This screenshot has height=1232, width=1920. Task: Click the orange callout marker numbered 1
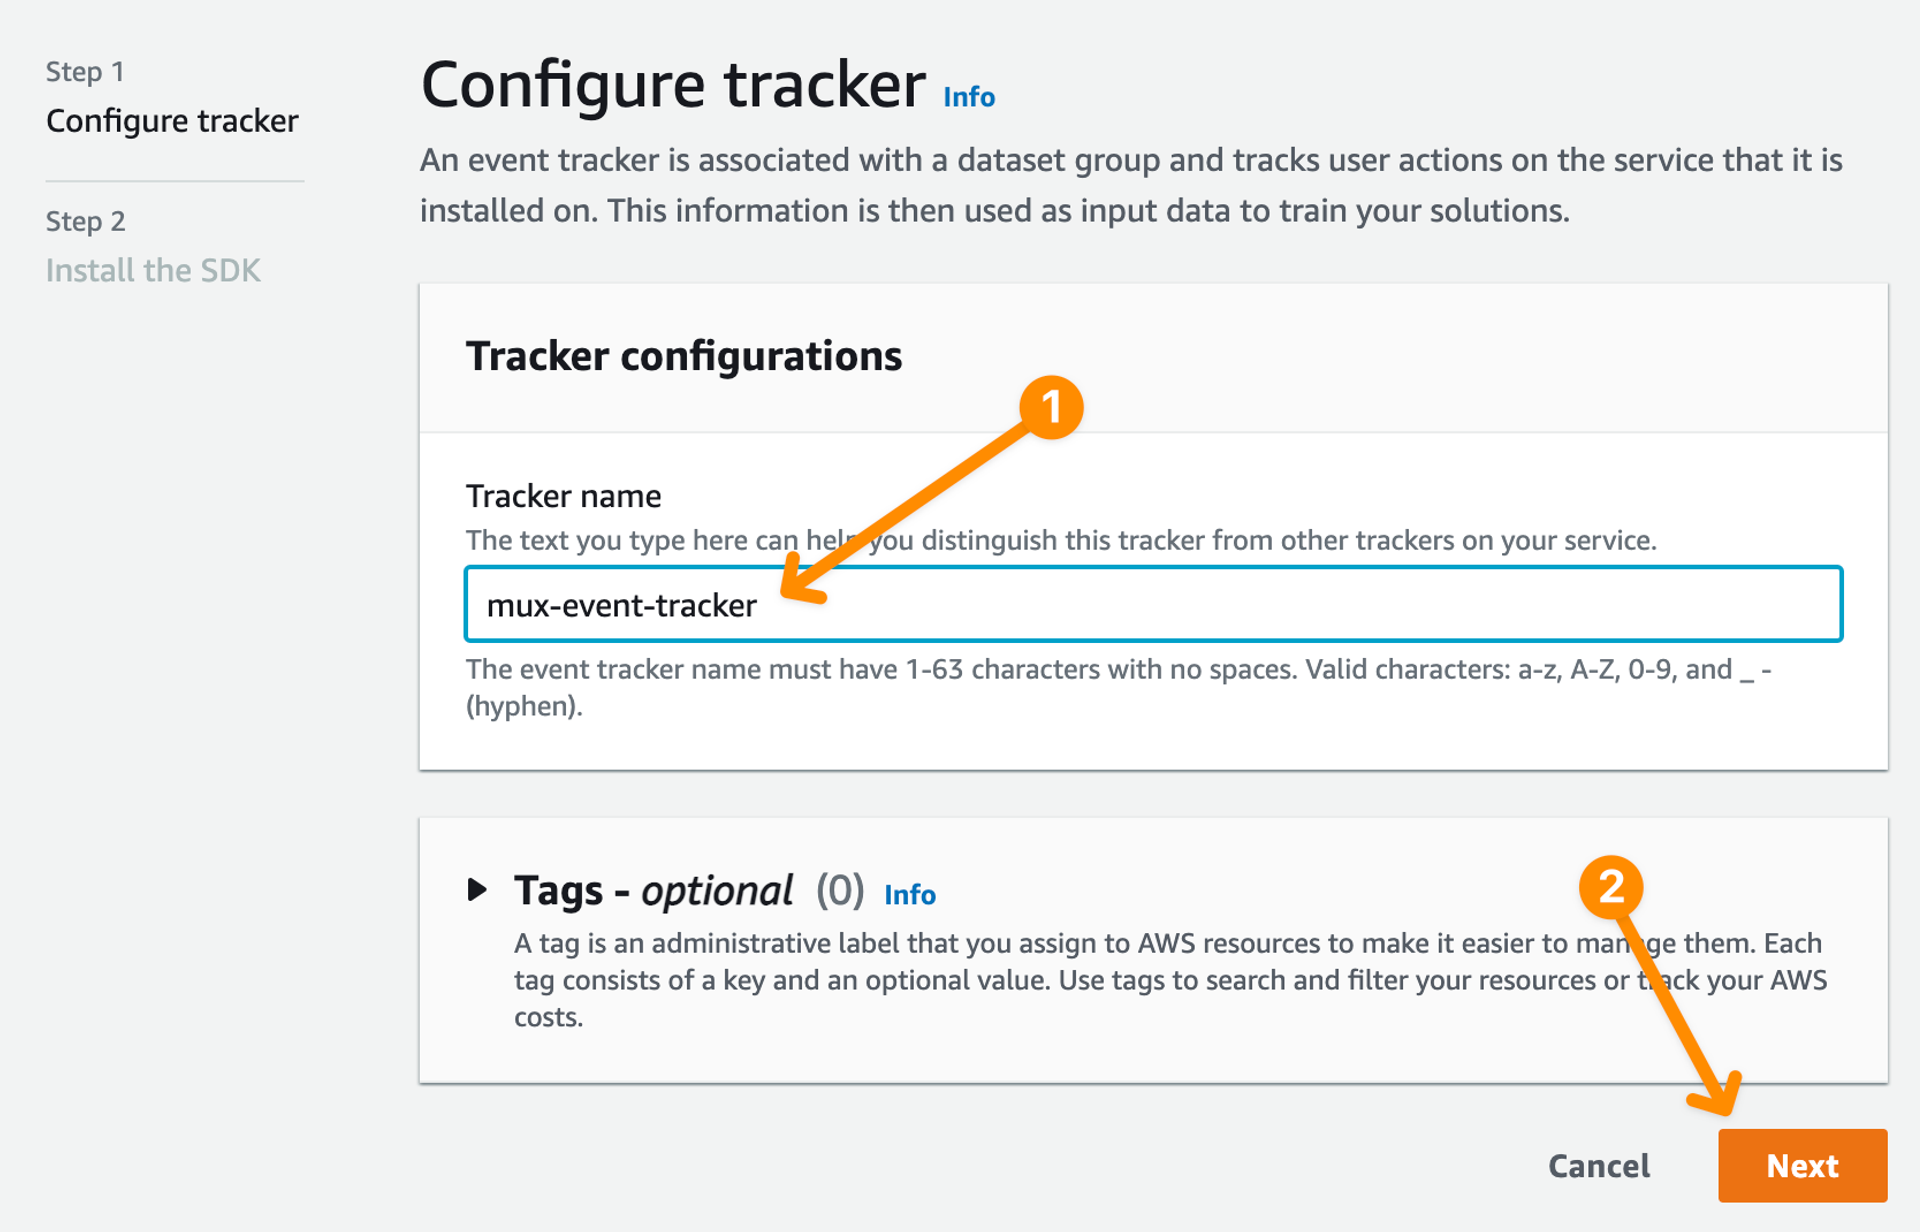1053,407
